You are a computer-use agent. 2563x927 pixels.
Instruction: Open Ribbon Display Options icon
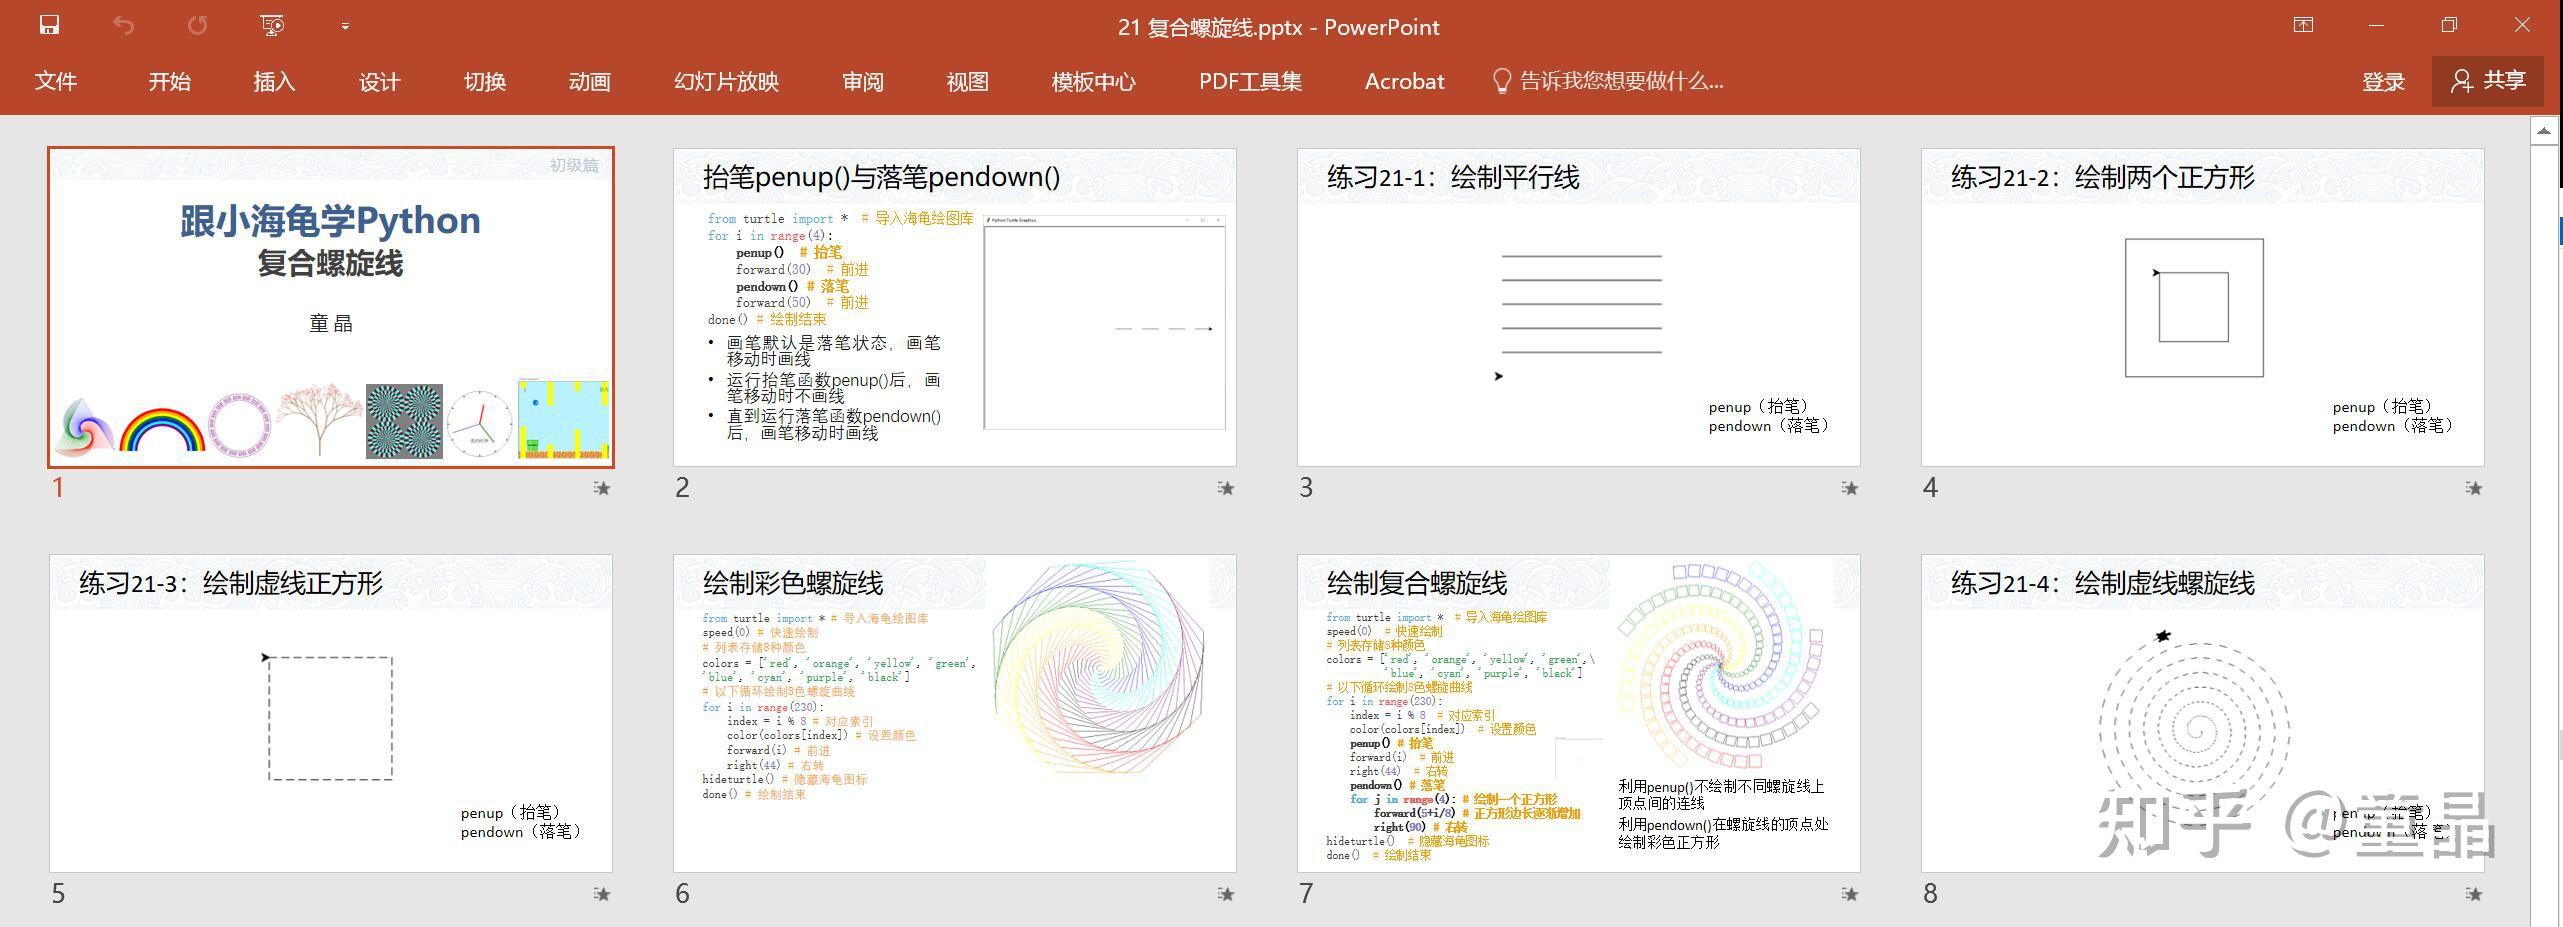pos(2303,25)
